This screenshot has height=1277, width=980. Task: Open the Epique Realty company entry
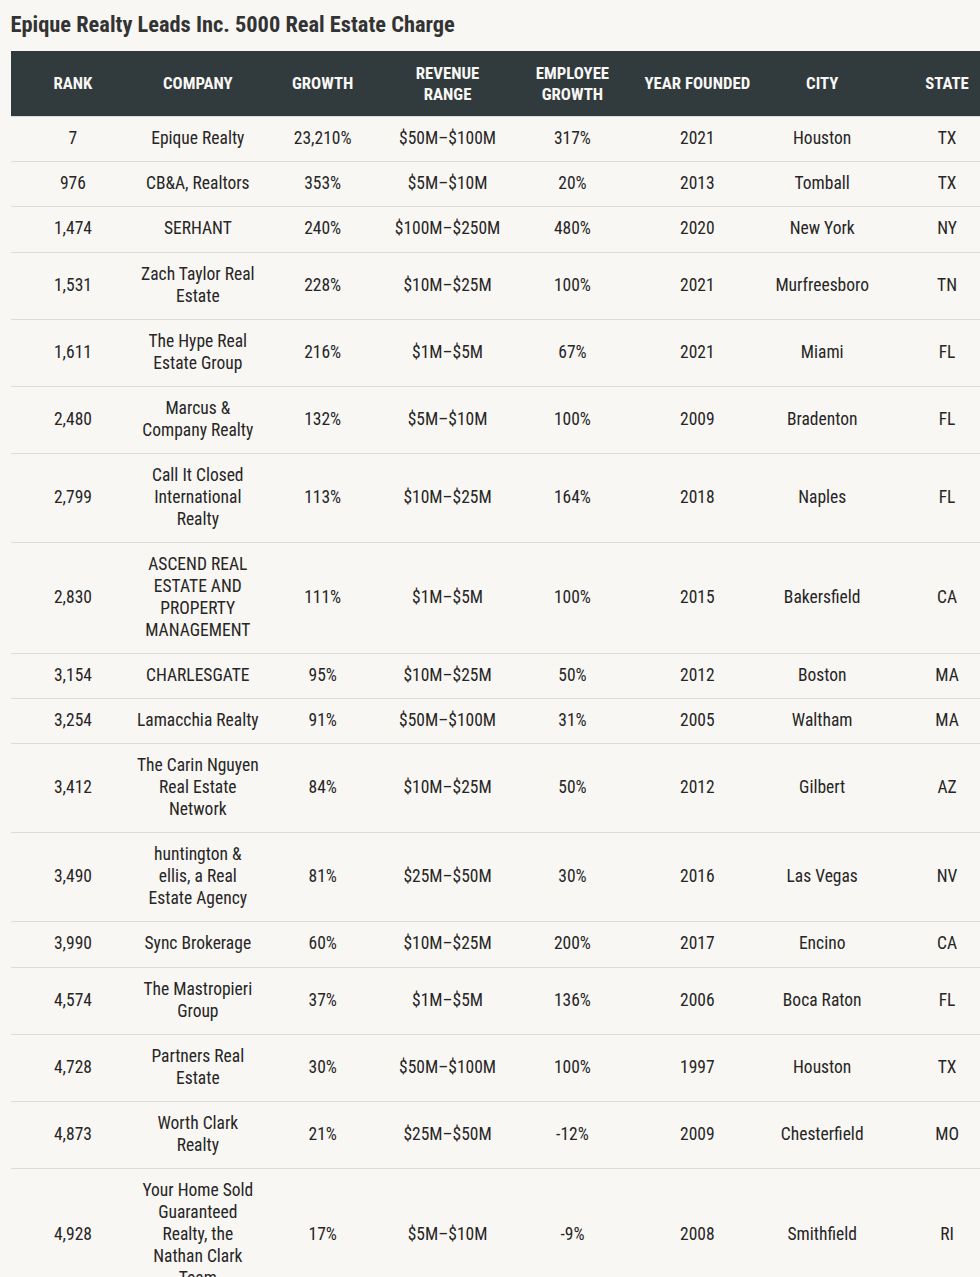pyautogui.click(x=197, y=138)
